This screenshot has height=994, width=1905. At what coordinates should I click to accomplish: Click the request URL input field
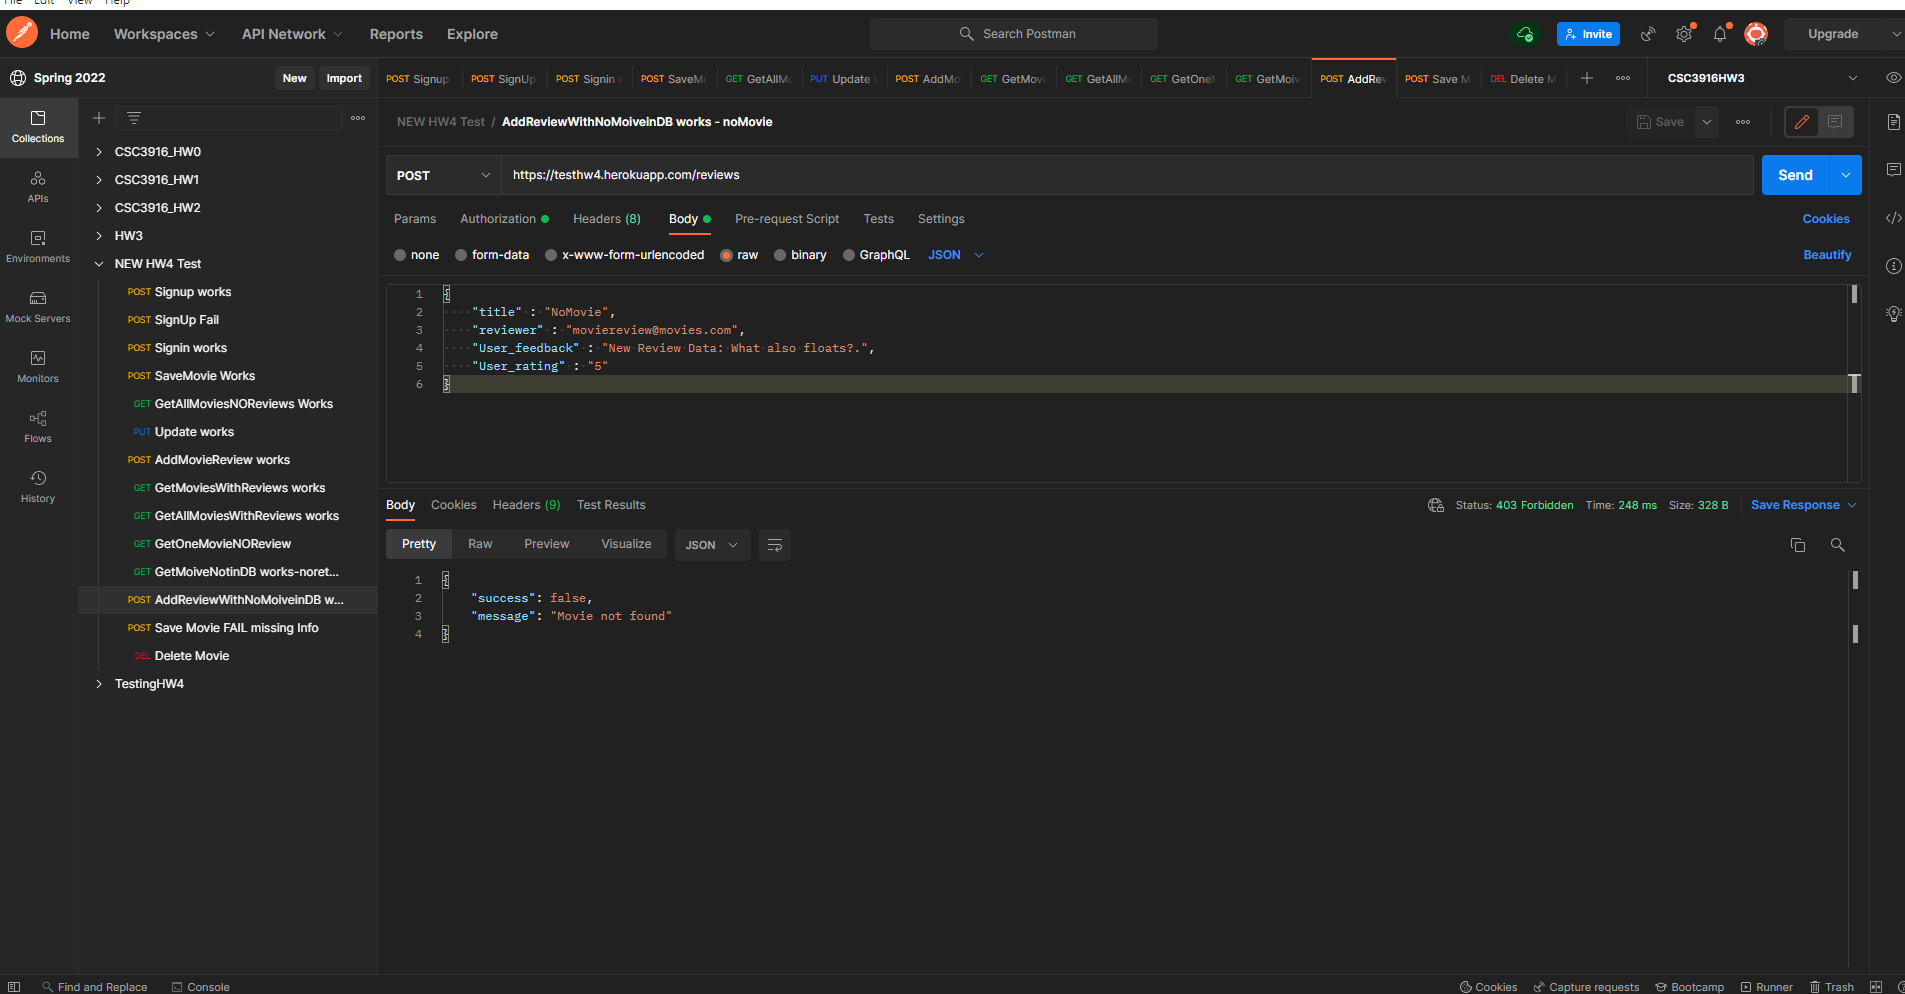coord(900,175)
